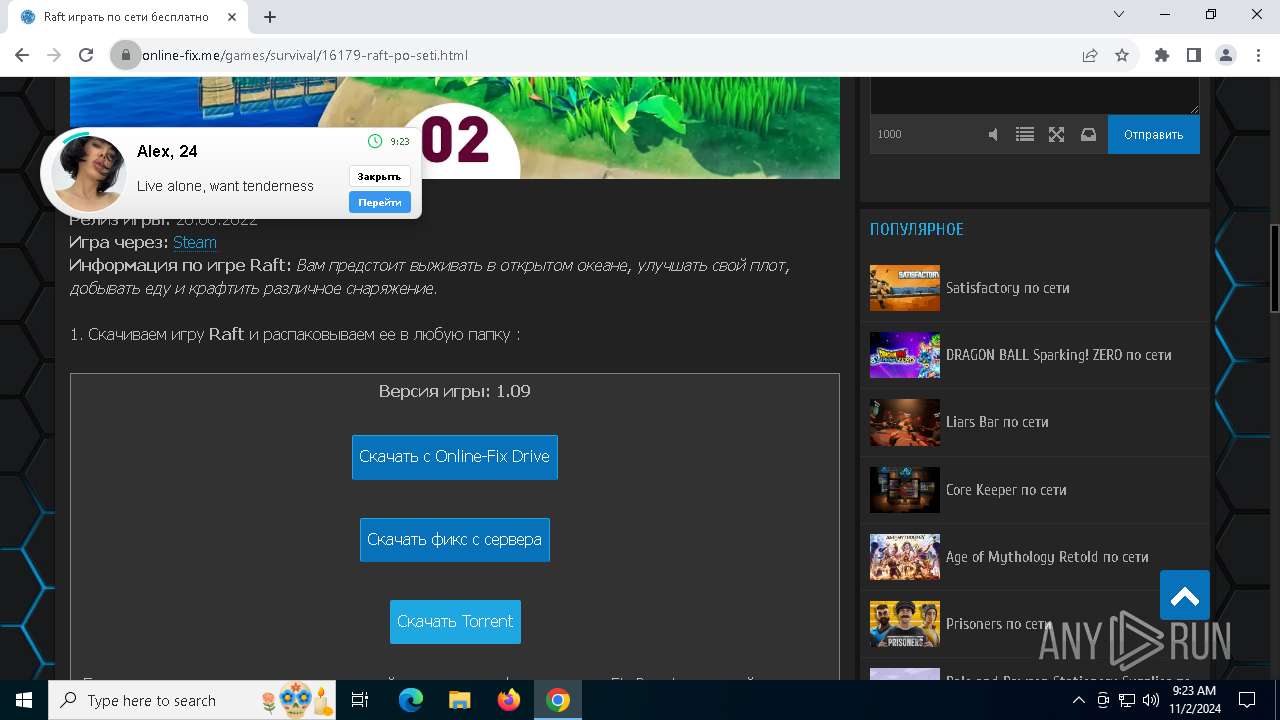The height and width of the screenshot is (720, 1280).
Task: Jump to top with the up-arrow button
Action: [x=1185, y=596]
